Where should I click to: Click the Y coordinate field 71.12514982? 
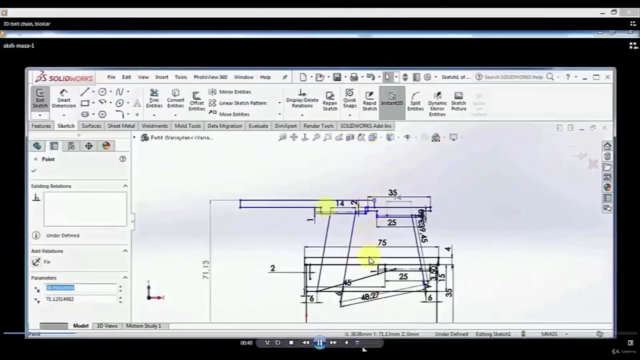tap(81, 299)
